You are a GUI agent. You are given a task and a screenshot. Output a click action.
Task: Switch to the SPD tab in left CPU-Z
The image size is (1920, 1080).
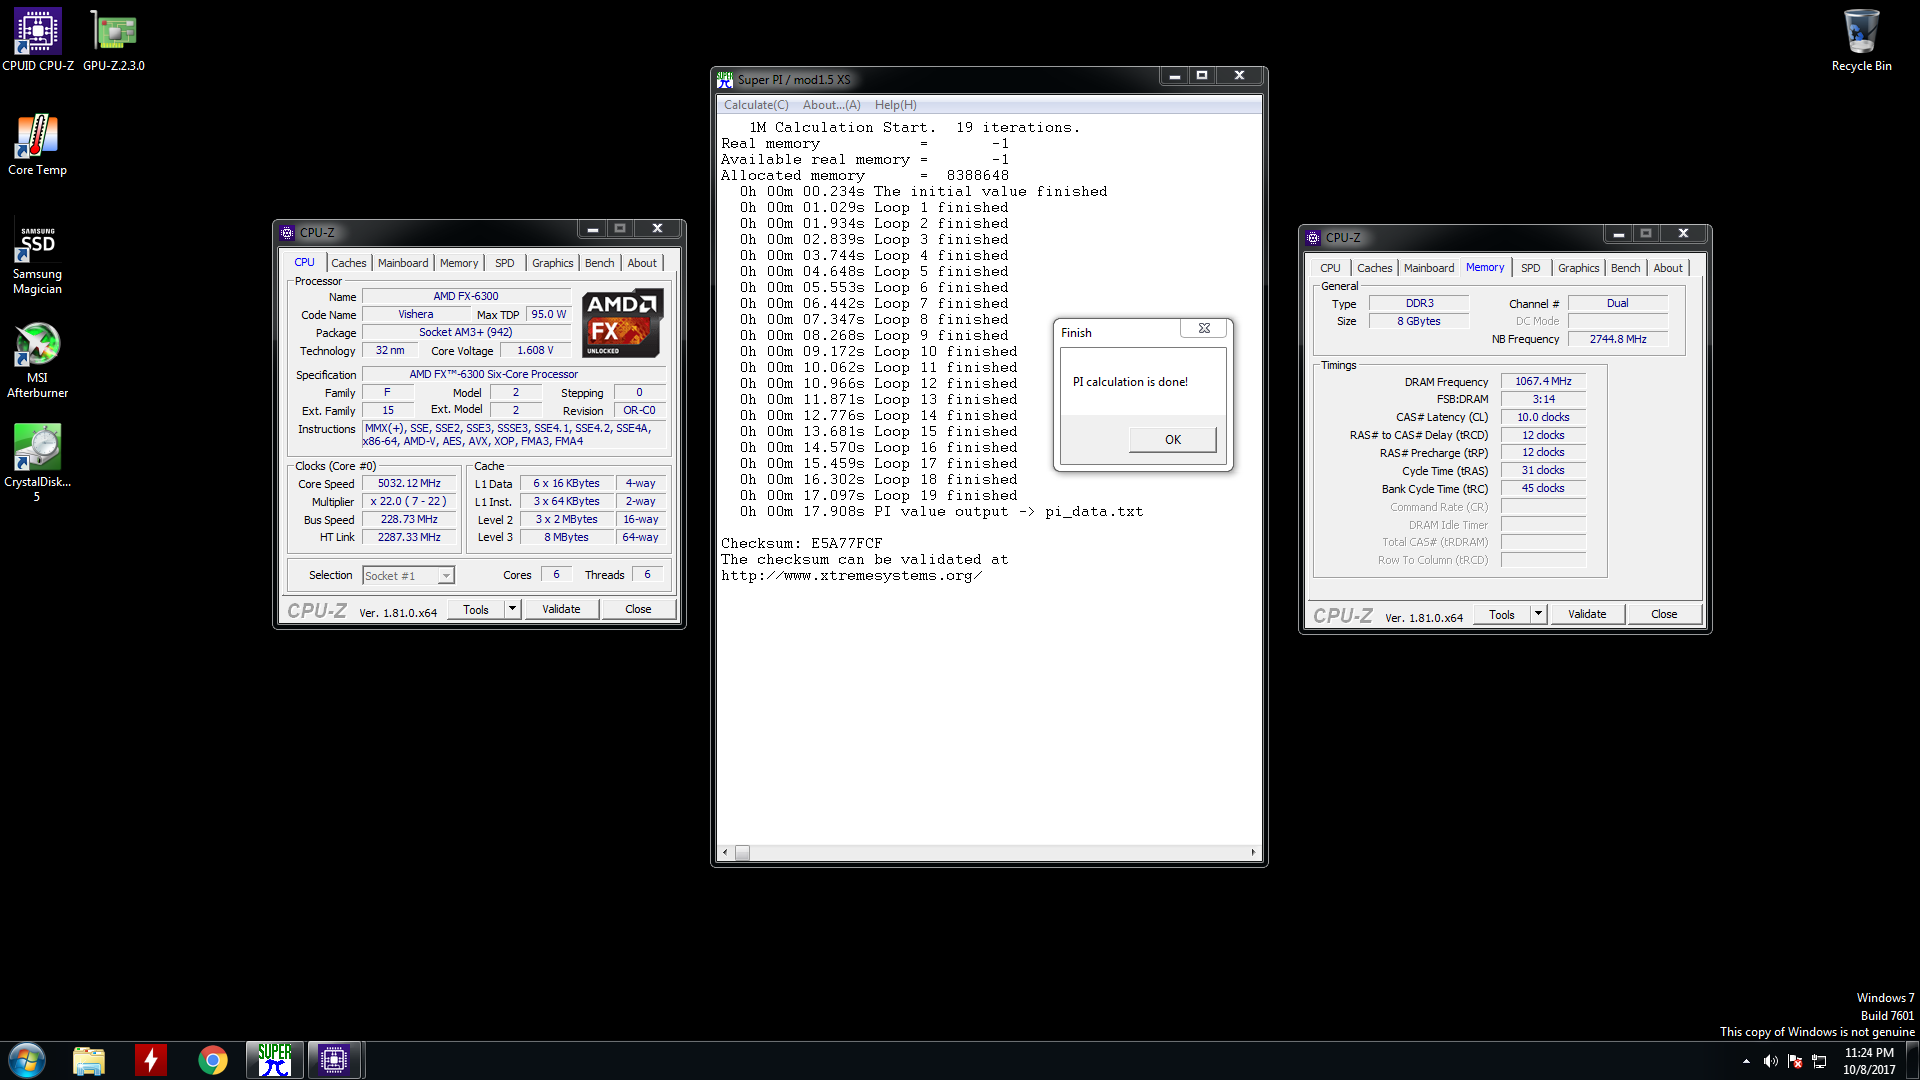pyautogui.click(x=505, y=263)
